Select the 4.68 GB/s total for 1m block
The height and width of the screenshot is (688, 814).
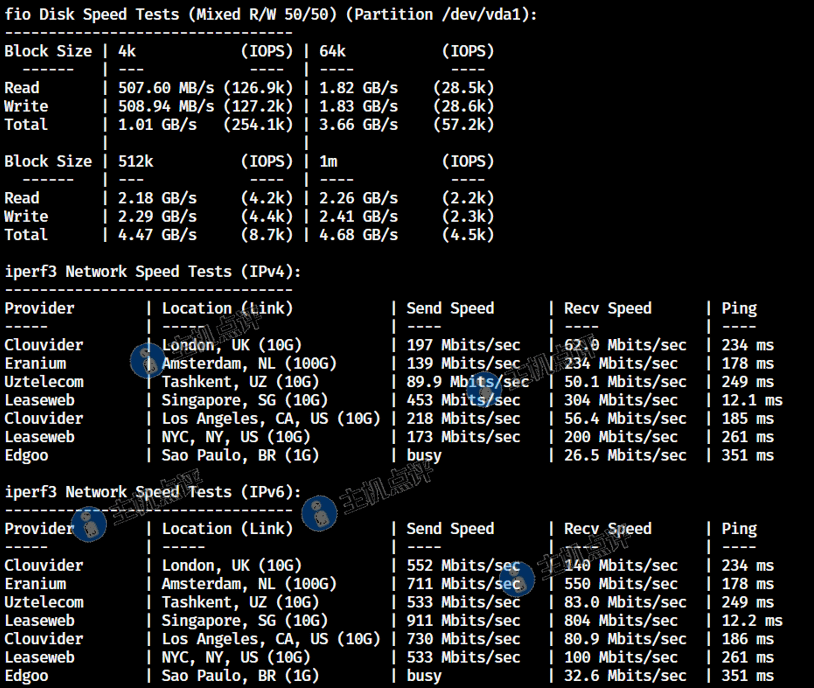click(358, 235)
